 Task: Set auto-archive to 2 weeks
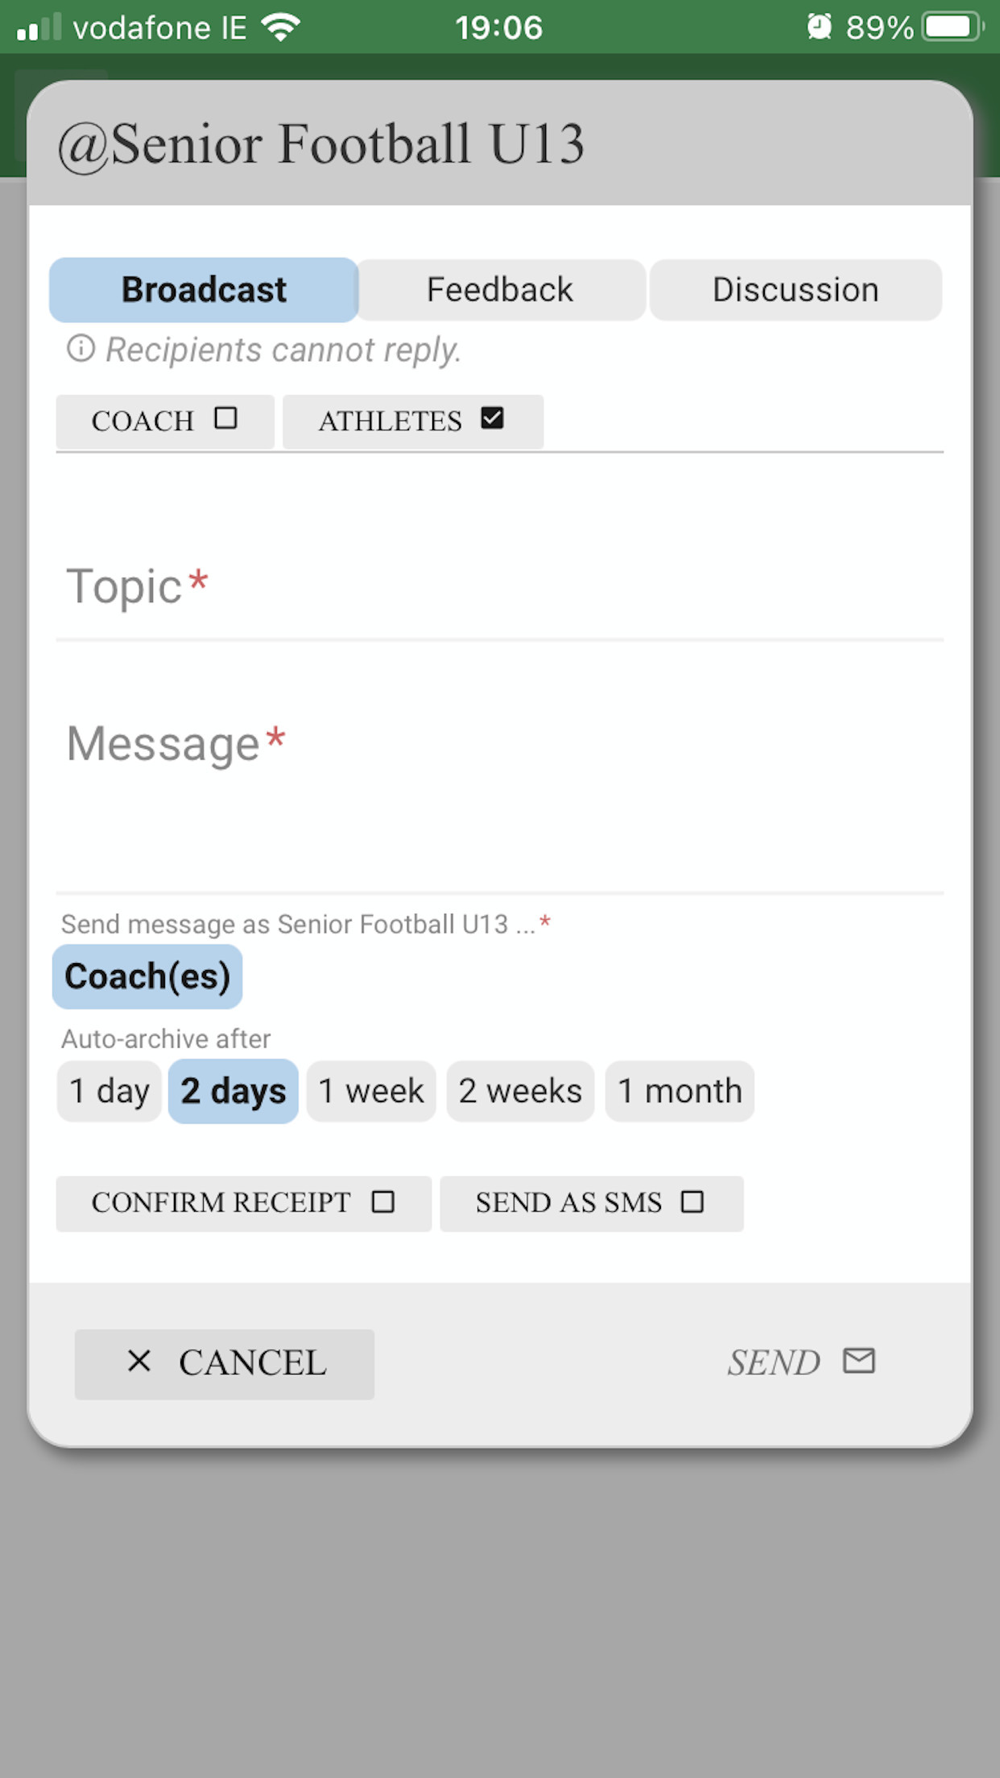pyautogui.click(x=520, y=1091)
